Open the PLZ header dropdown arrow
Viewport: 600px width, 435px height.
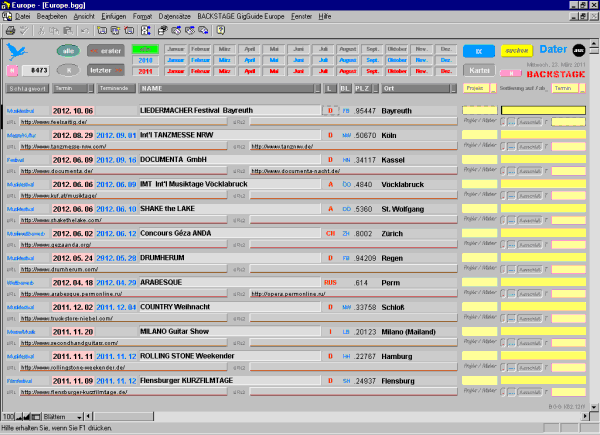tap(376, 88)
